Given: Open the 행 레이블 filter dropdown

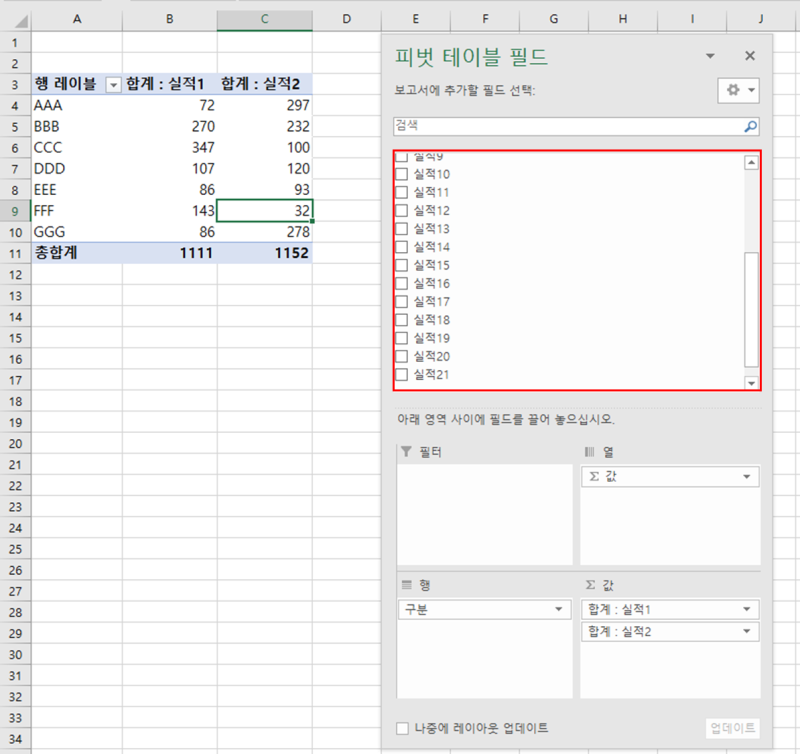Looking at the screenshot, I should coord(113,85).
